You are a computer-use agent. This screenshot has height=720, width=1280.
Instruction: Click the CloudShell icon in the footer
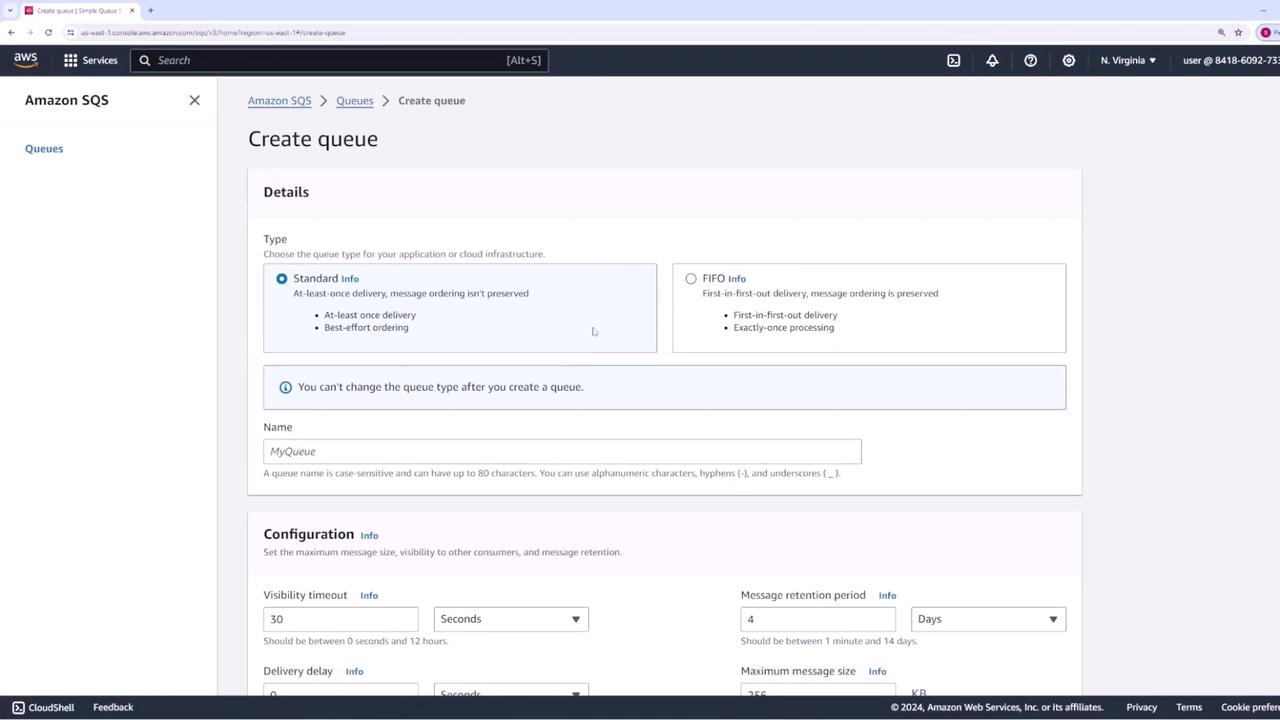[18, 707]
